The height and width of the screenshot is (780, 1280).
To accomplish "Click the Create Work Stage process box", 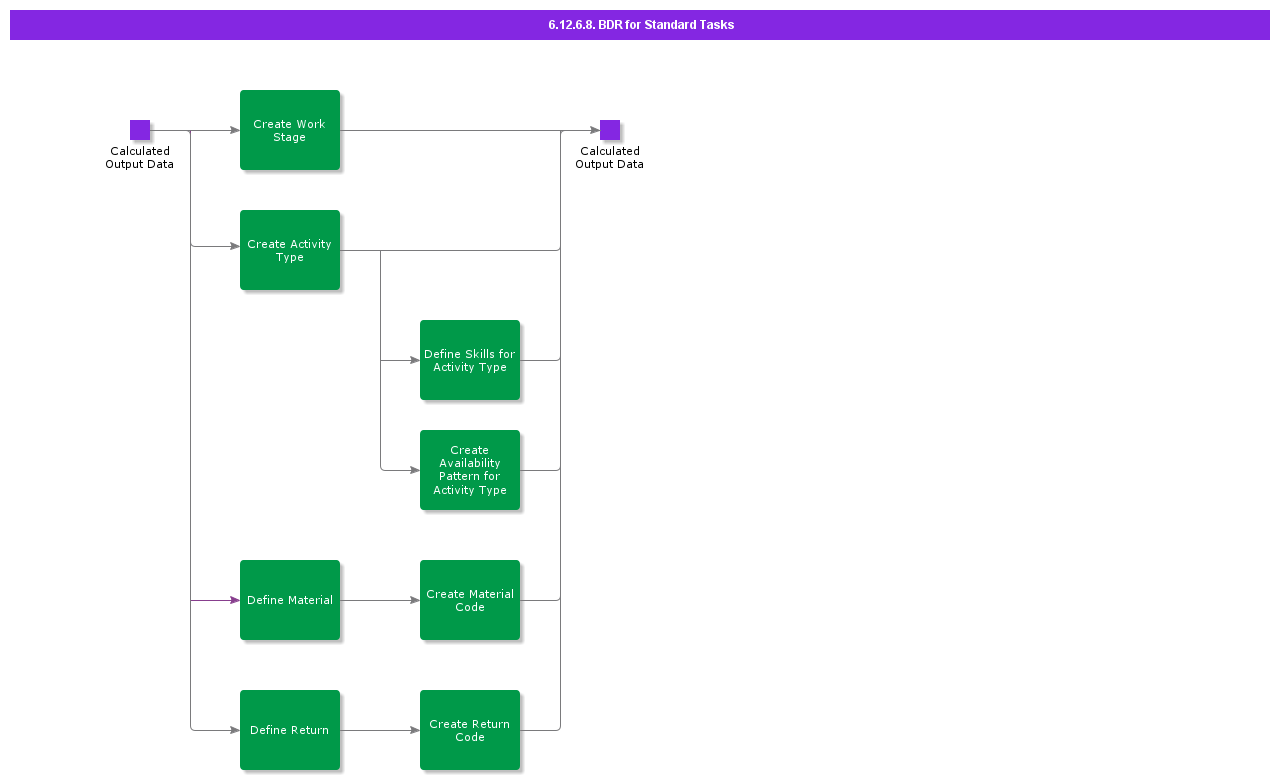I will point(290,130).
